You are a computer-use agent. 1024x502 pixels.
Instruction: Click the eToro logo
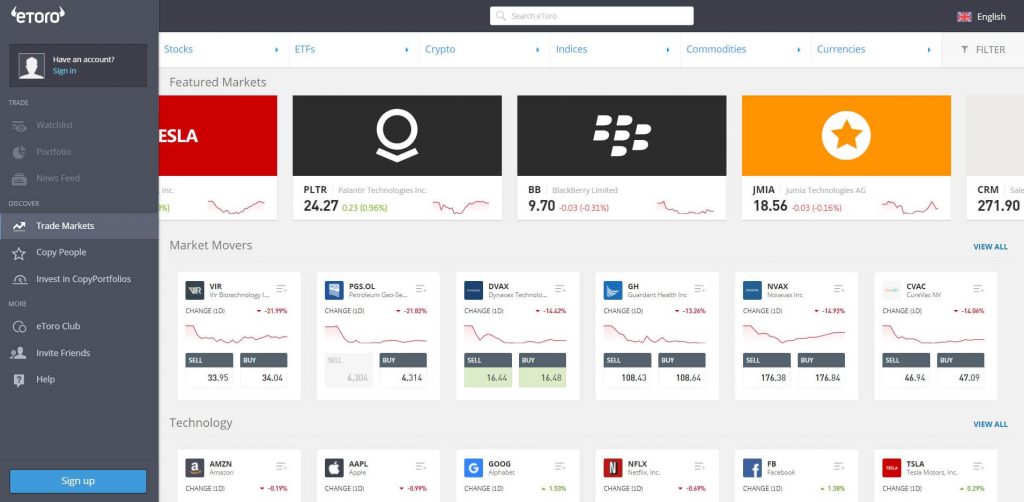pyautogui.click(x=37, y=15)
